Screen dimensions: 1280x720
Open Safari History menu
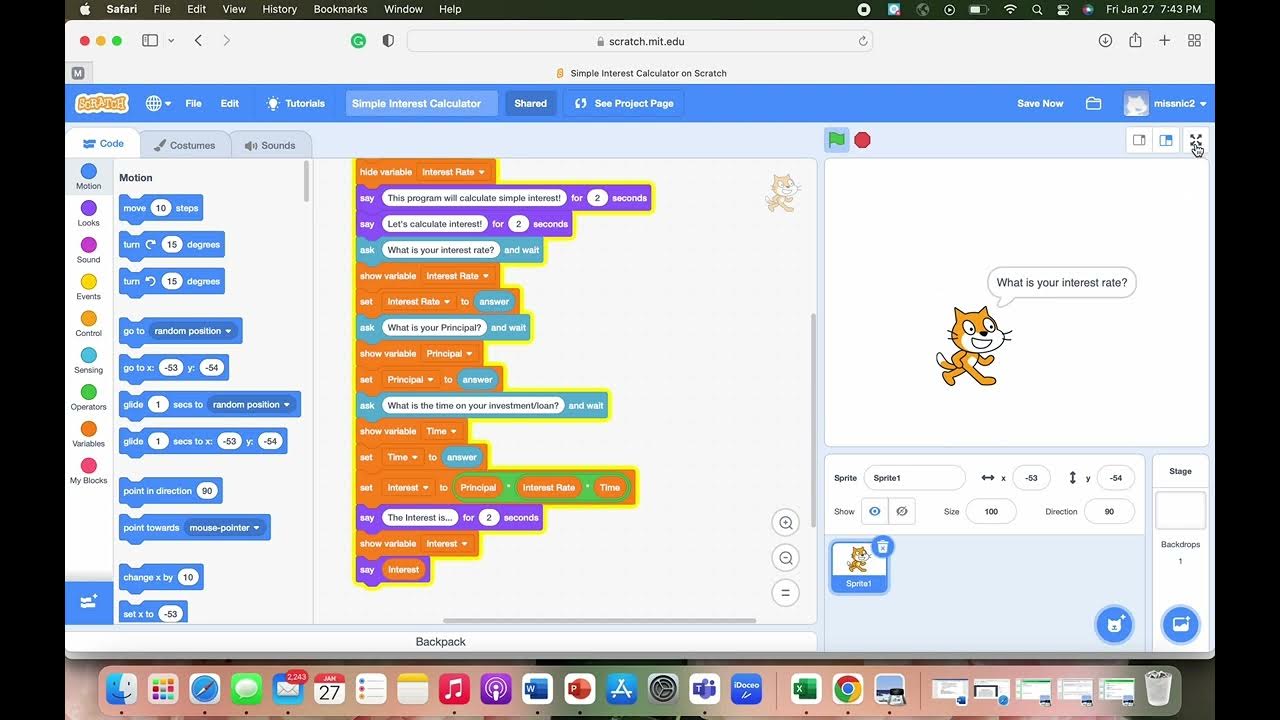coord(279,9)
